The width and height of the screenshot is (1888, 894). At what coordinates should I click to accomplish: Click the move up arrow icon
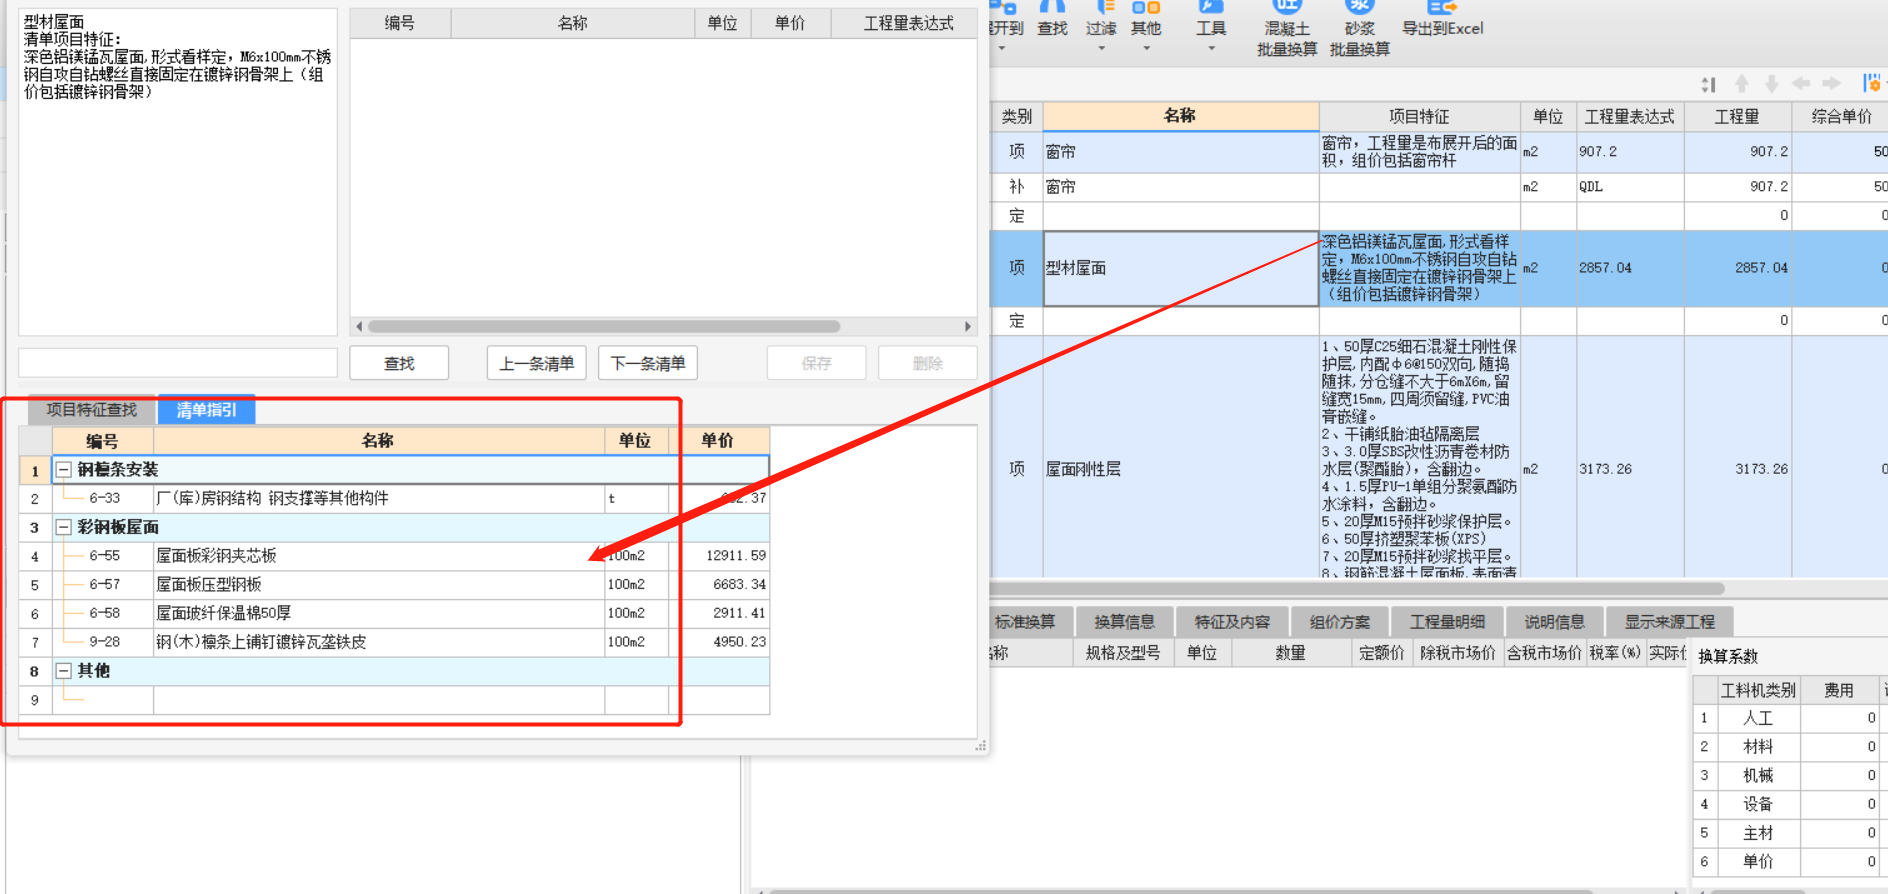tap(1742, 84)
